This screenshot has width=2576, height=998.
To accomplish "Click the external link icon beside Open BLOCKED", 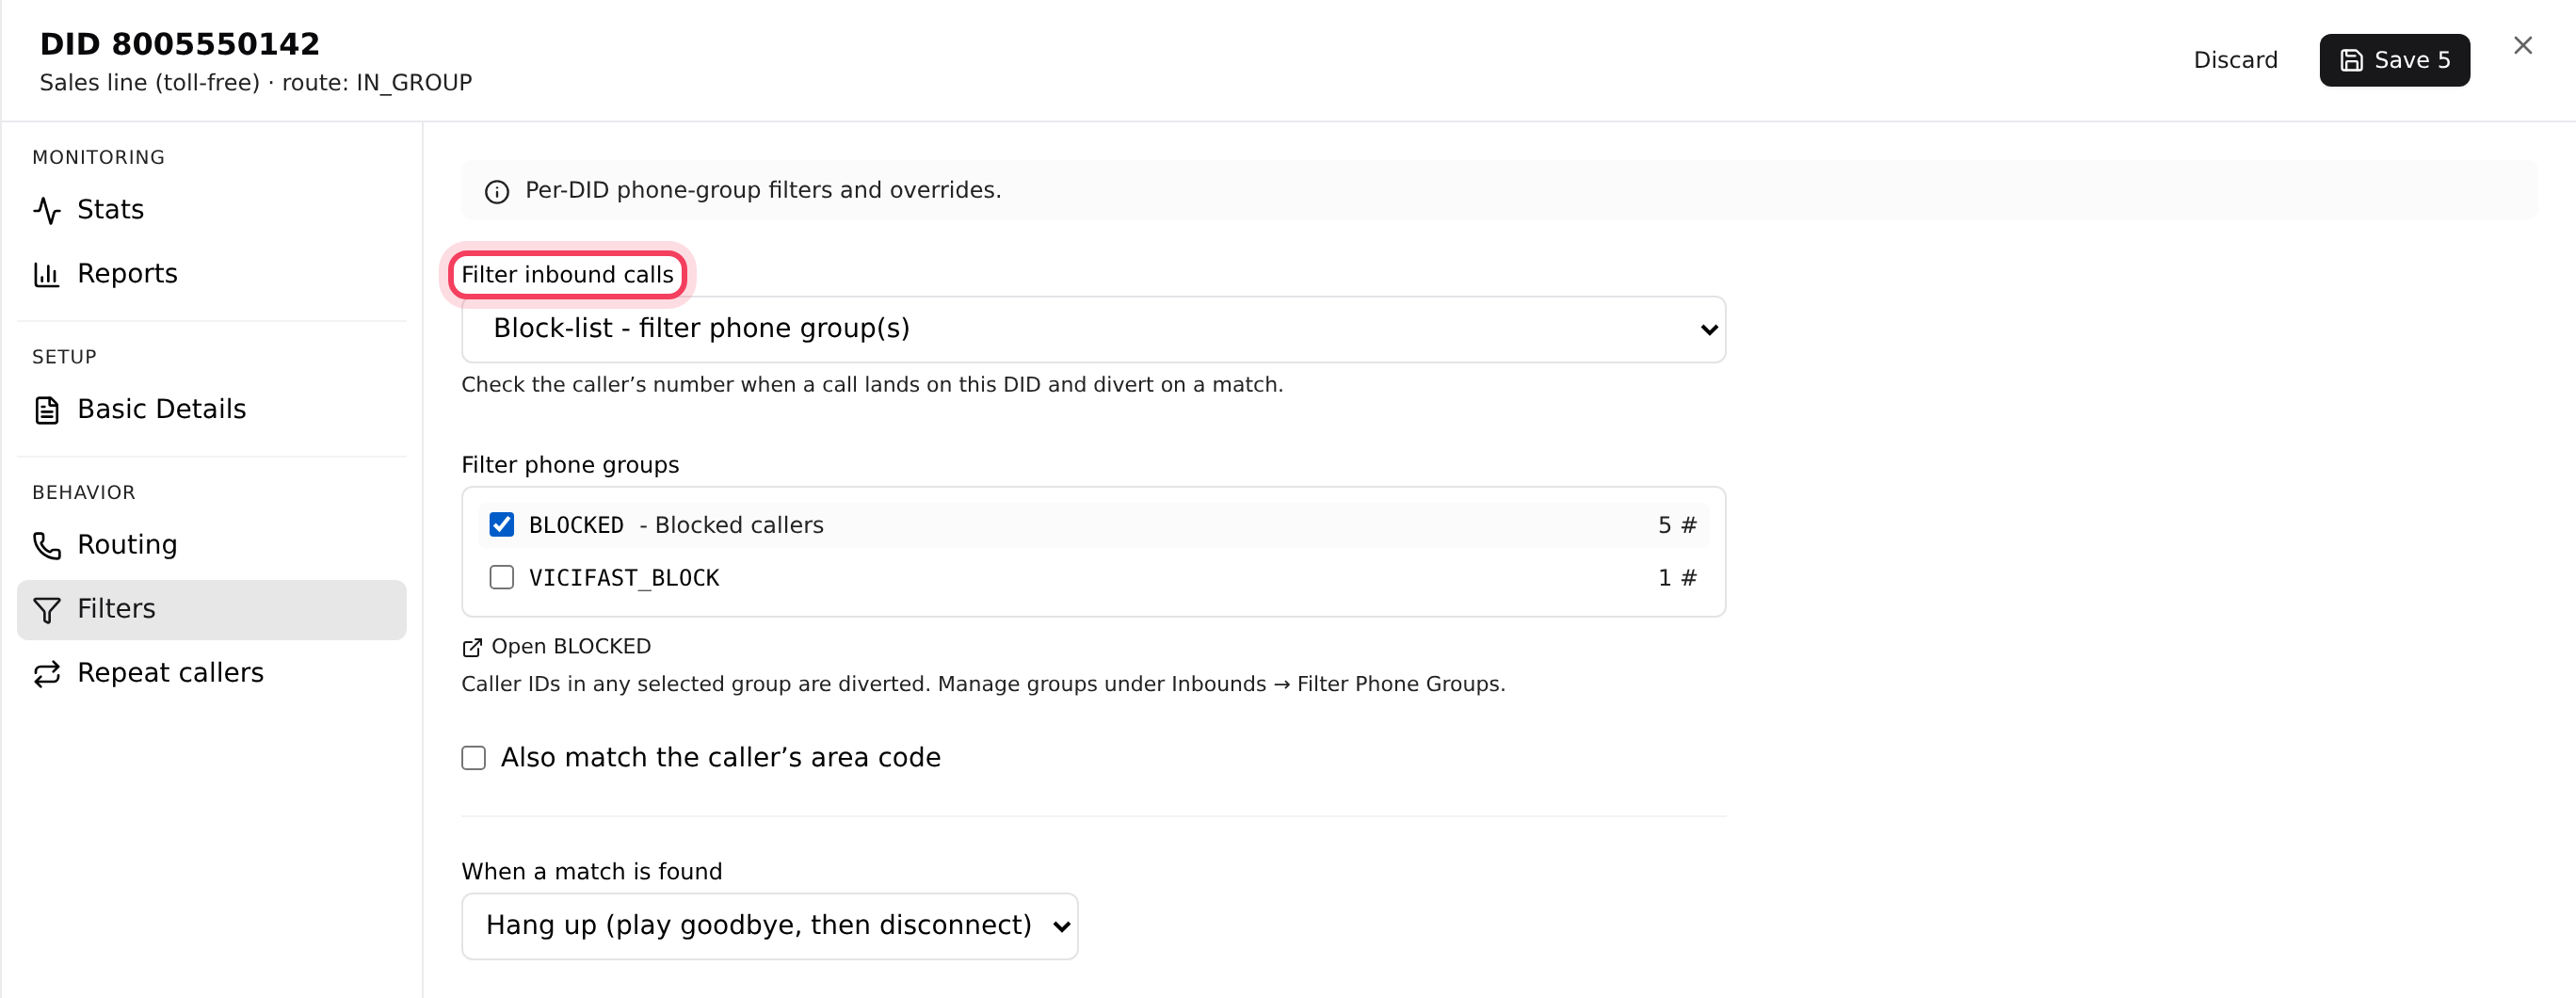I will [472, 648].
